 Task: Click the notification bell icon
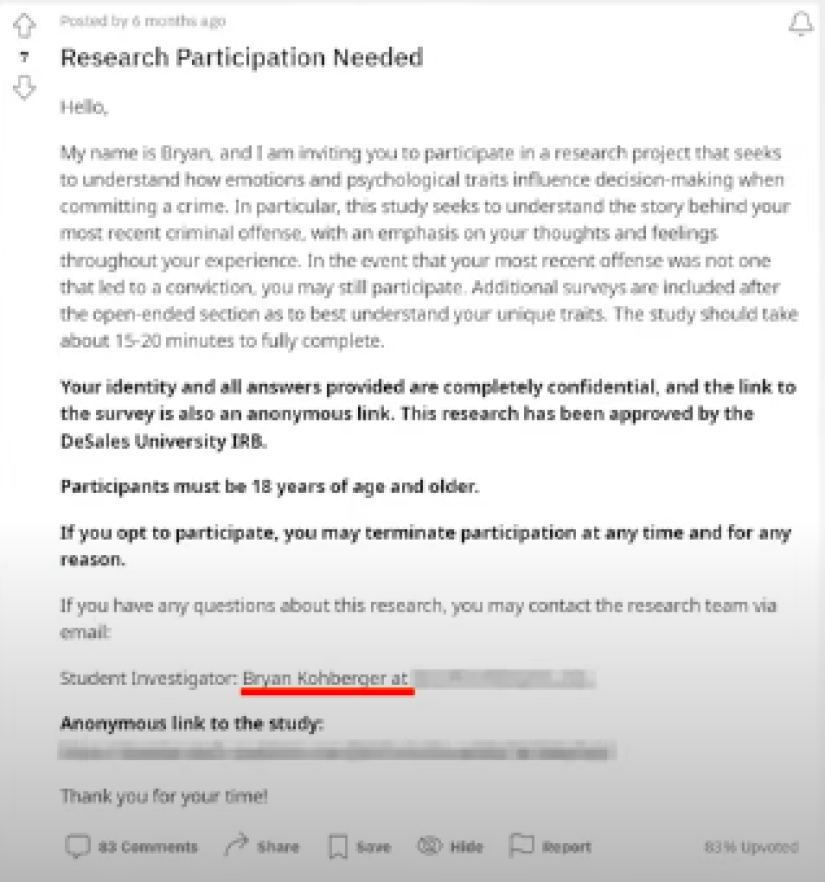click(801, 24)
